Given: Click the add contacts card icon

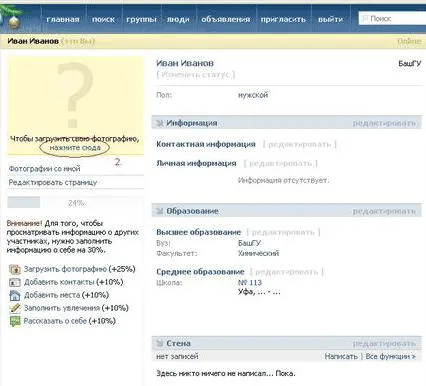Looking at the screenshot, I should click(15, 283).
